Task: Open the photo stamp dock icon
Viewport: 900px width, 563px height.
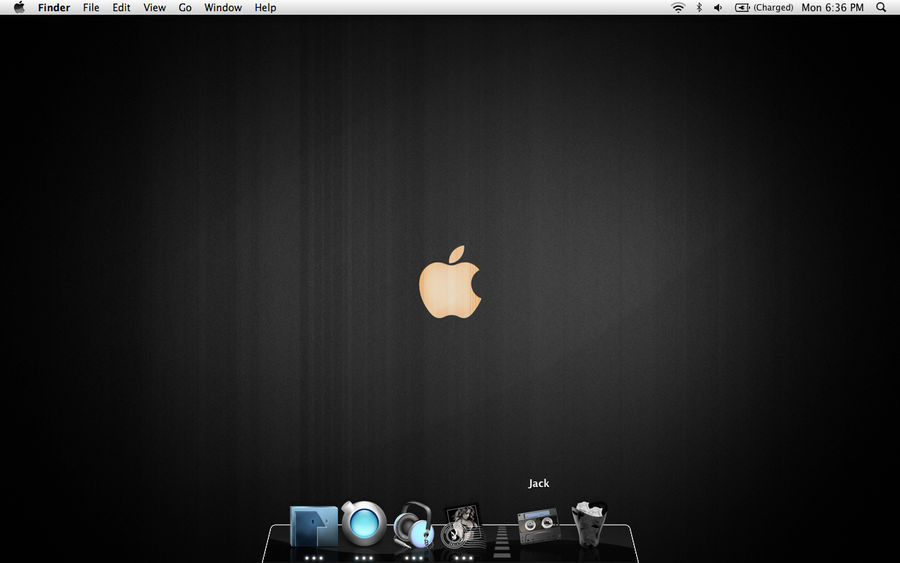Action: pyautogui.click(x=463, y=526)
